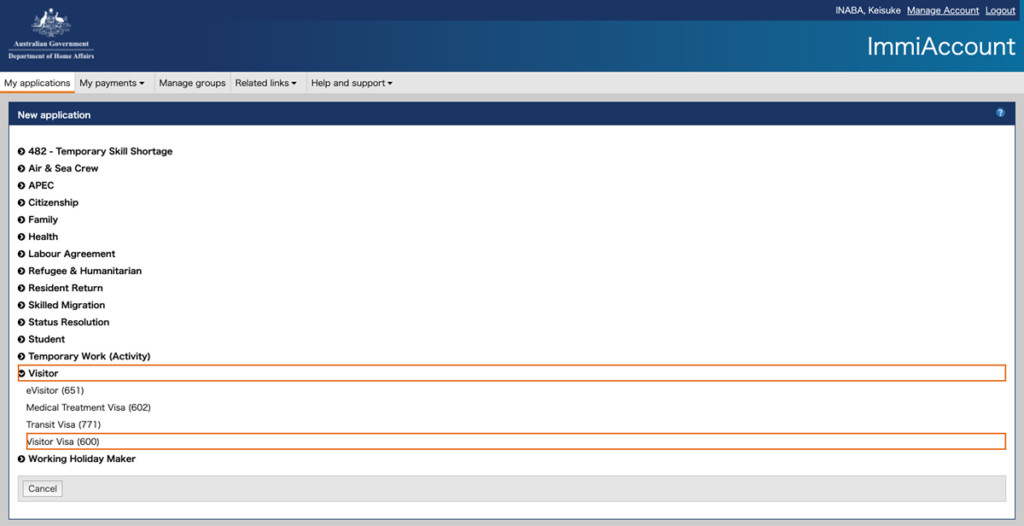This screenshot has height=526, width=1024.
Task: Click the Cancel button
Action: [42, 489]
